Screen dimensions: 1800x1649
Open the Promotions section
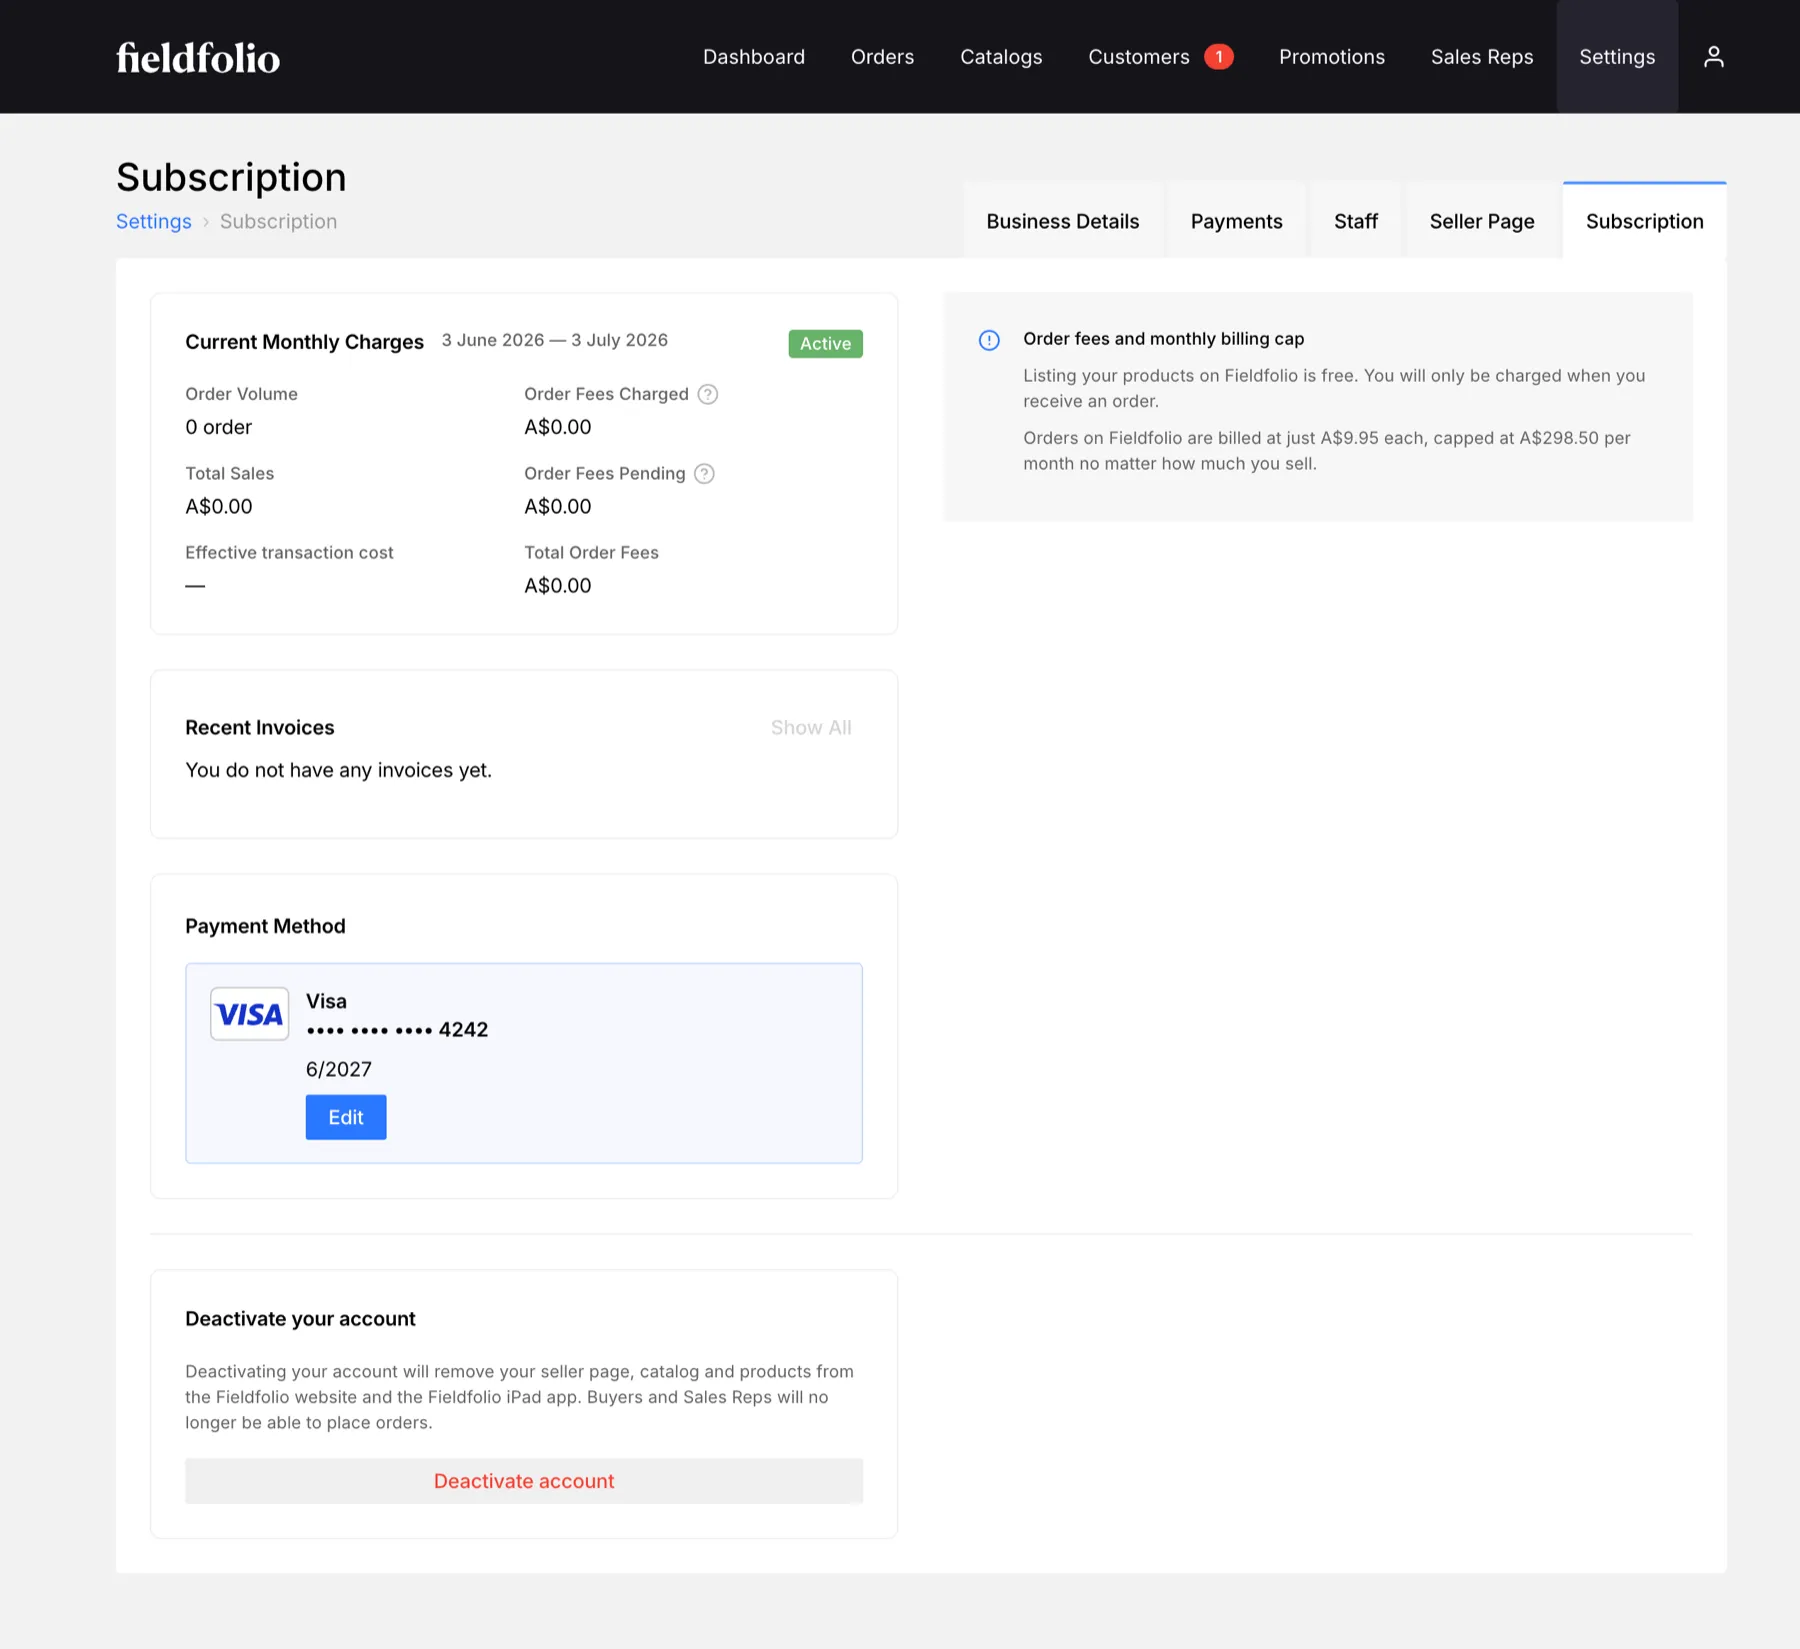[1331, 57]
